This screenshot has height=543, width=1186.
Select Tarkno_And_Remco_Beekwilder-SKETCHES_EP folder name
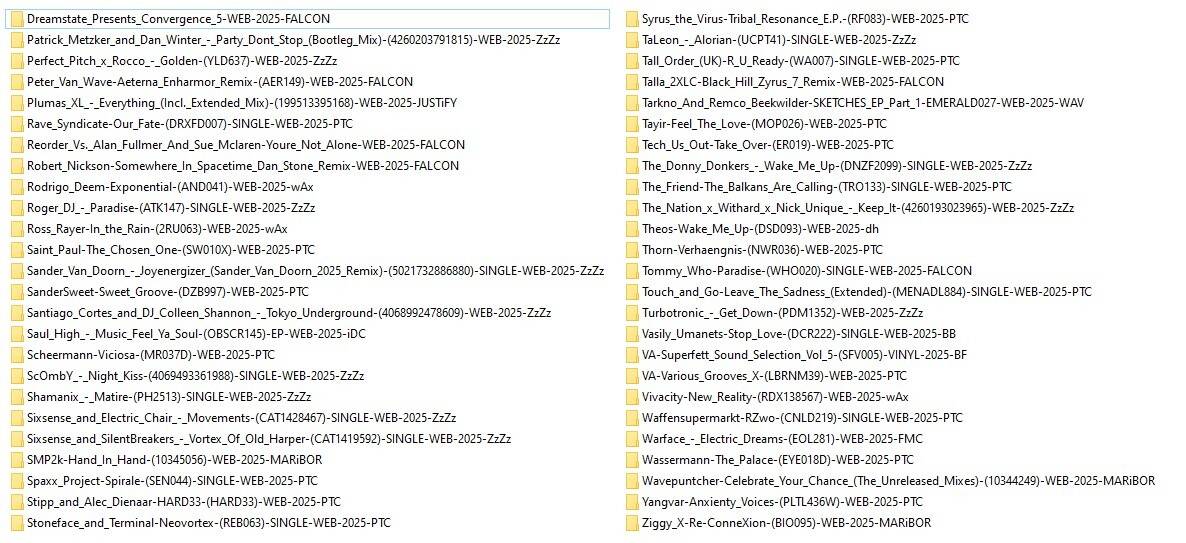point(864,103)
